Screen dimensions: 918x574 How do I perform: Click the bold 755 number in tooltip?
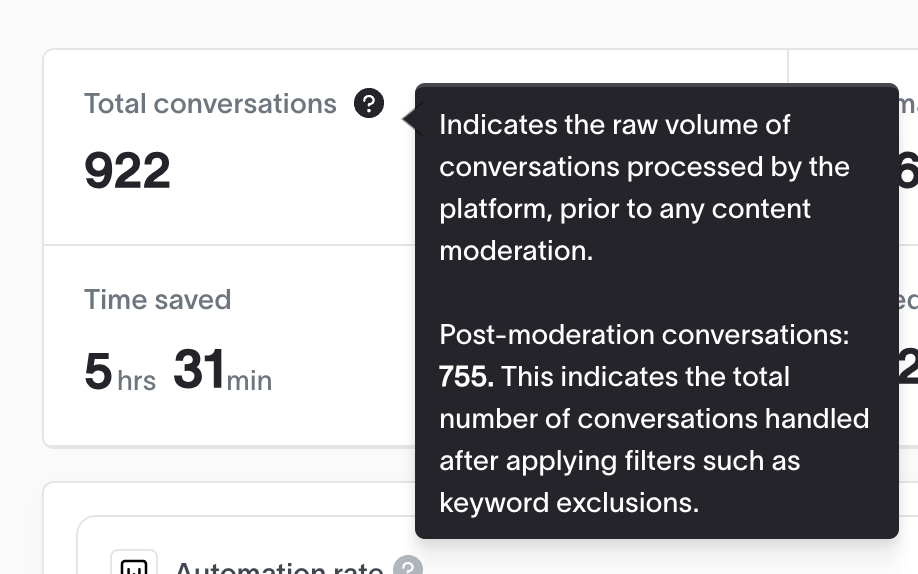click(467, 377)
